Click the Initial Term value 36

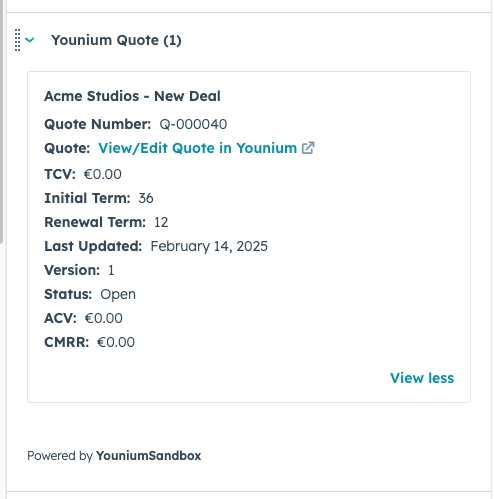(x=146, y=198)
